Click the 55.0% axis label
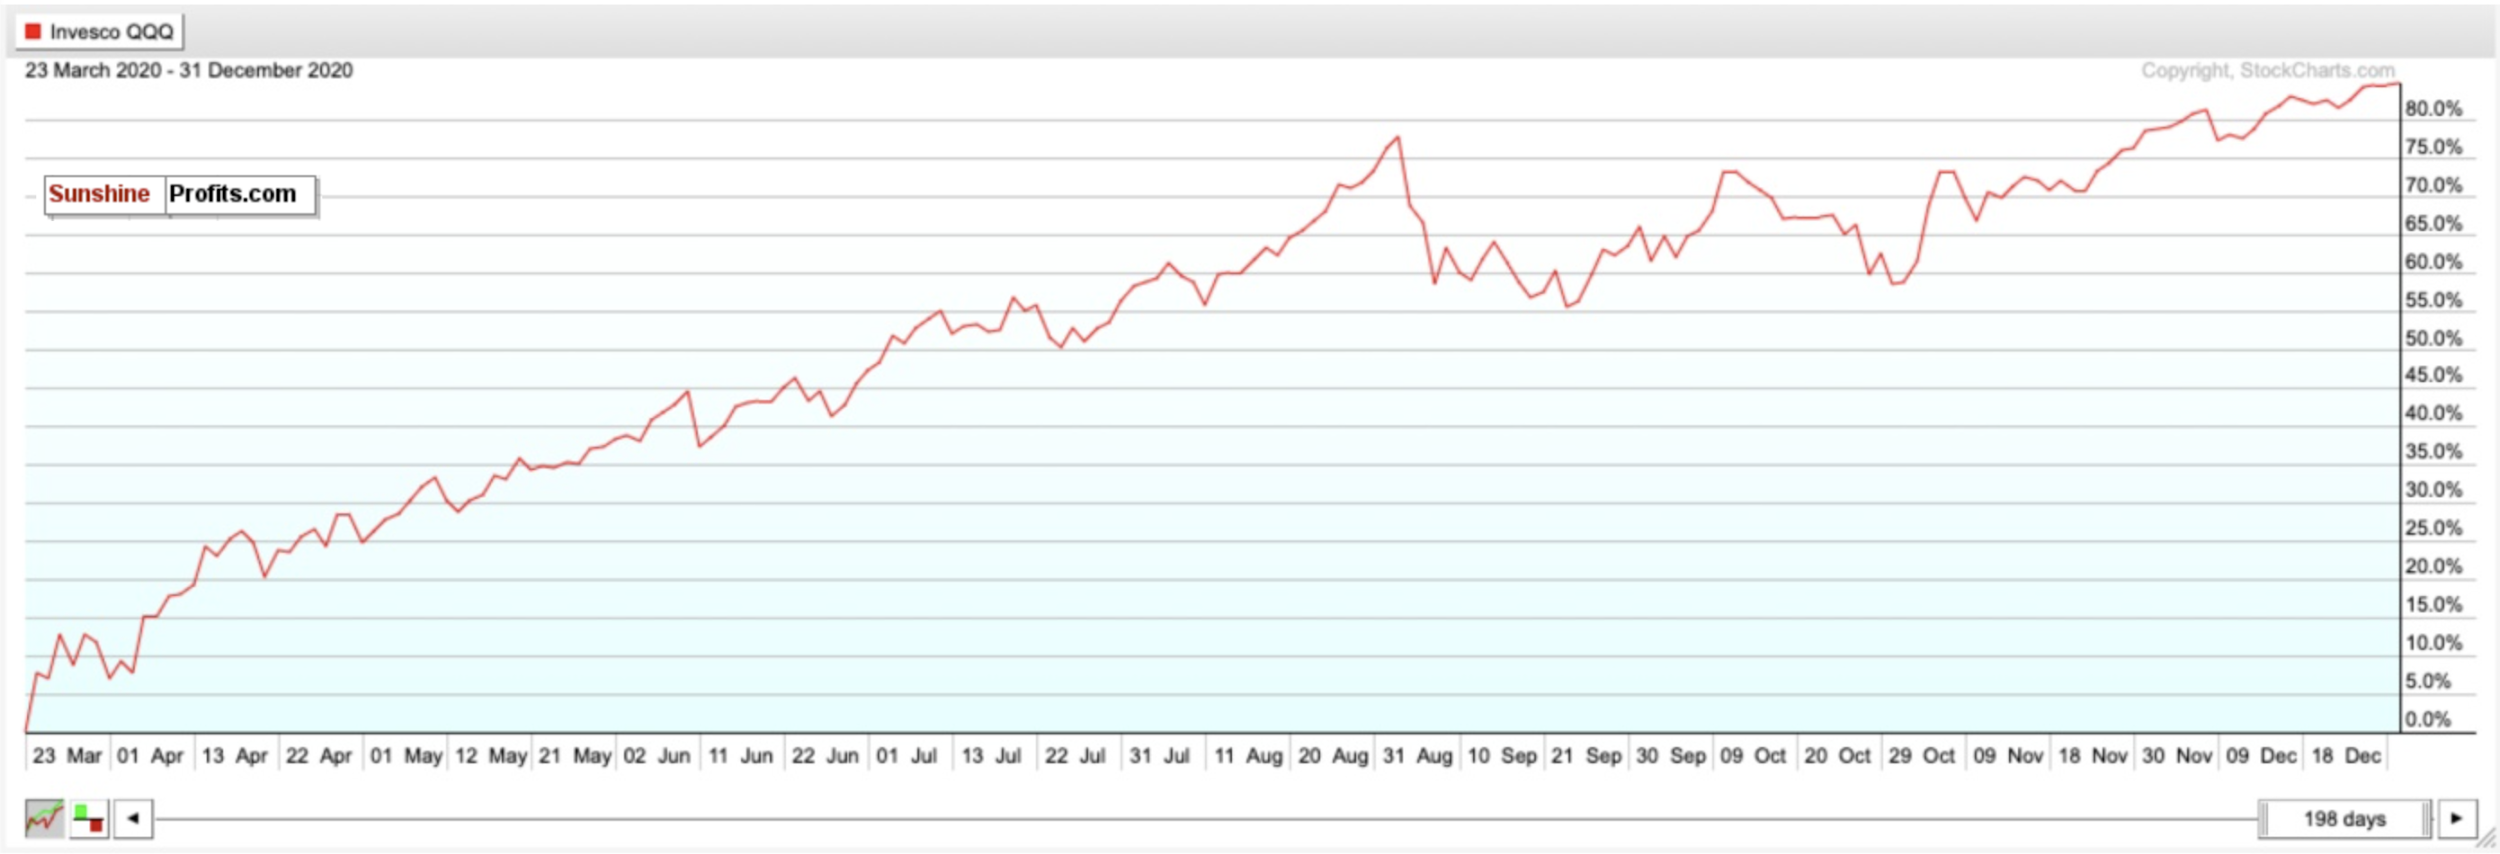2500x854 pixels. point(2433,300)
